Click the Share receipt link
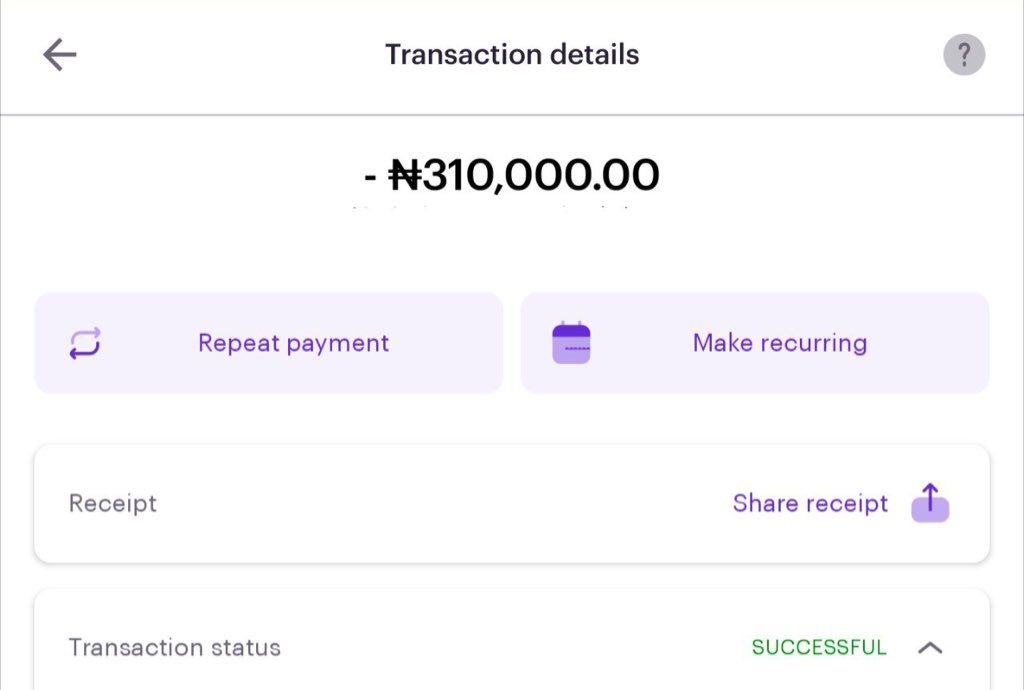 [810, 503]
